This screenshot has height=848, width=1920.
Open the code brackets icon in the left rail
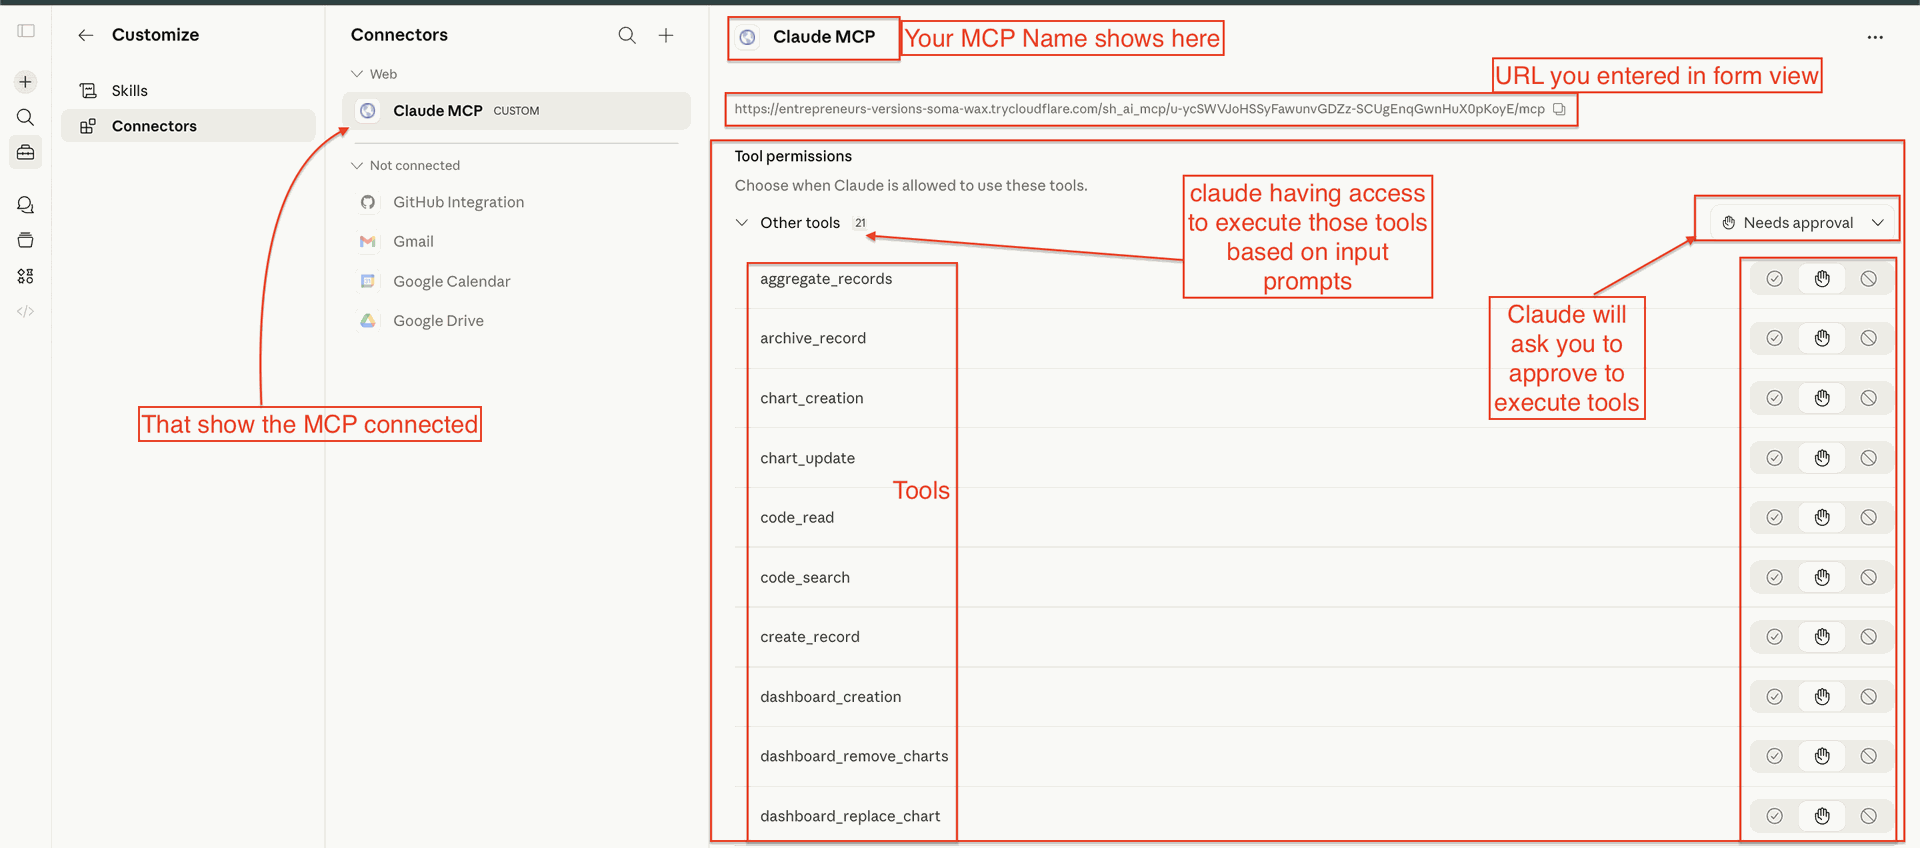[x=26, y=311]
